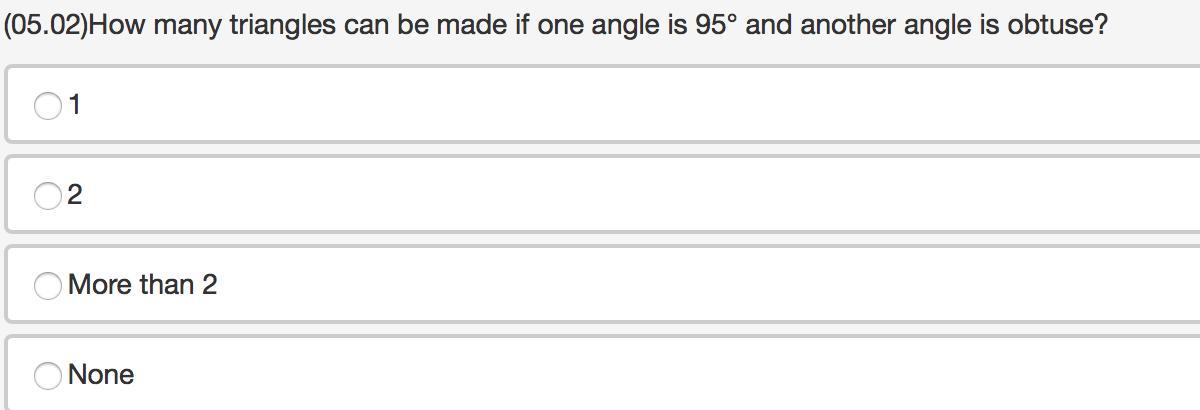Image resolution: width=1200 pixels, height=410 pixels.
Task: Choose the None radio button
Action: click(x=48, y=375)
